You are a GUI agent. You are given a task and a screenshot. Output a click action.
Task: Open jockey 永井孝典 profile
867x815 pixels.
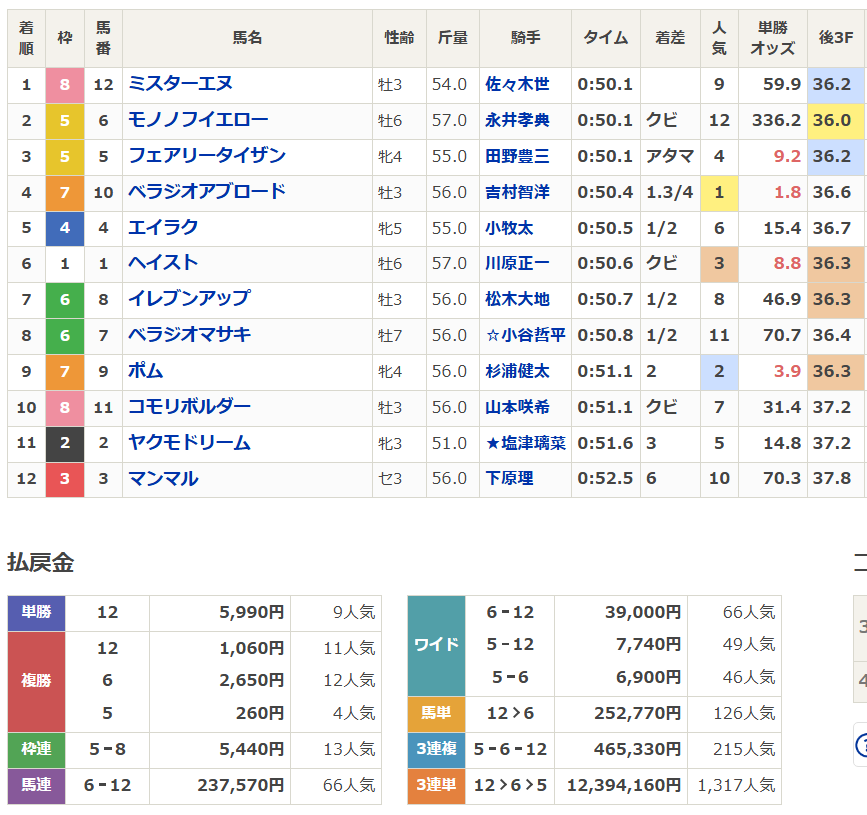point(517,120)
